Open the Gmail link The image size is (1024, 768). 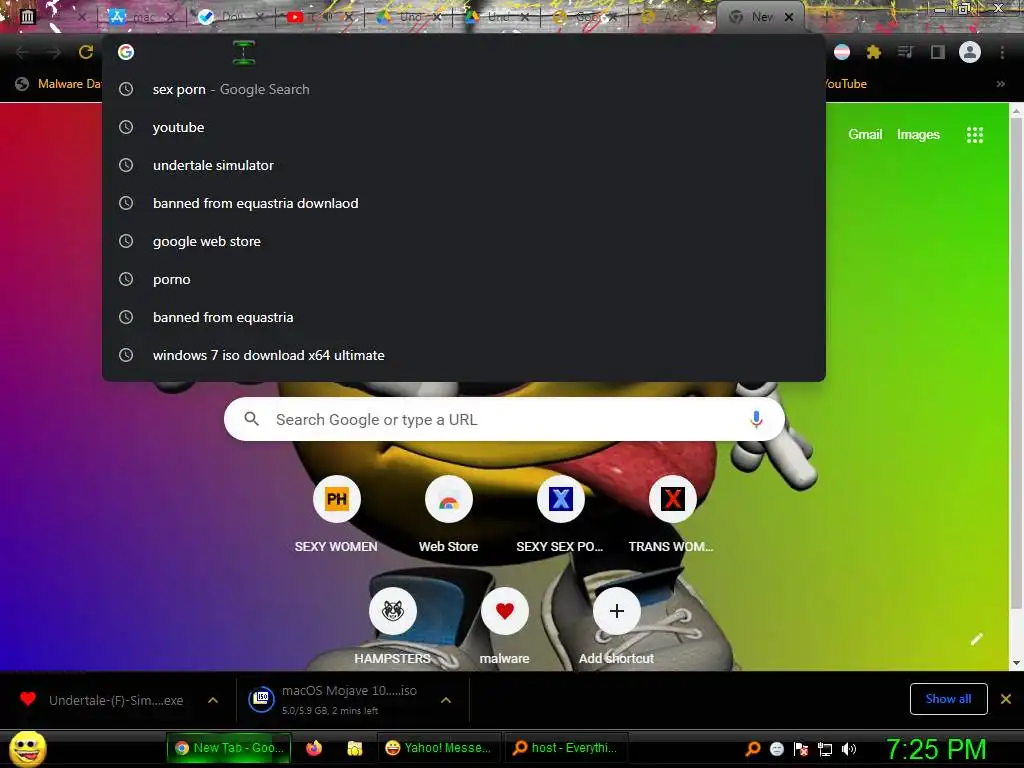[x=865, y=135]
